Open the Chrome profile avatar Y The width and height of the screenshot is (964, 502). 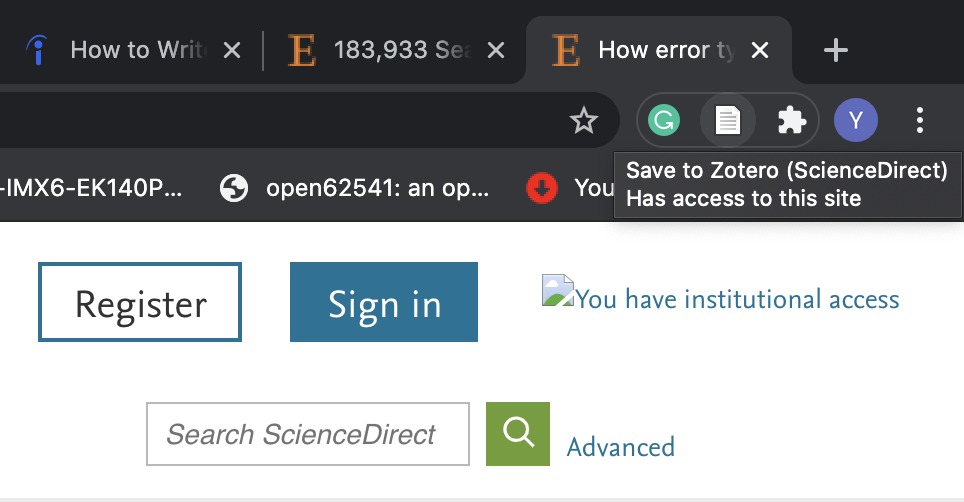pyautogui.click(x=856, y=121)
